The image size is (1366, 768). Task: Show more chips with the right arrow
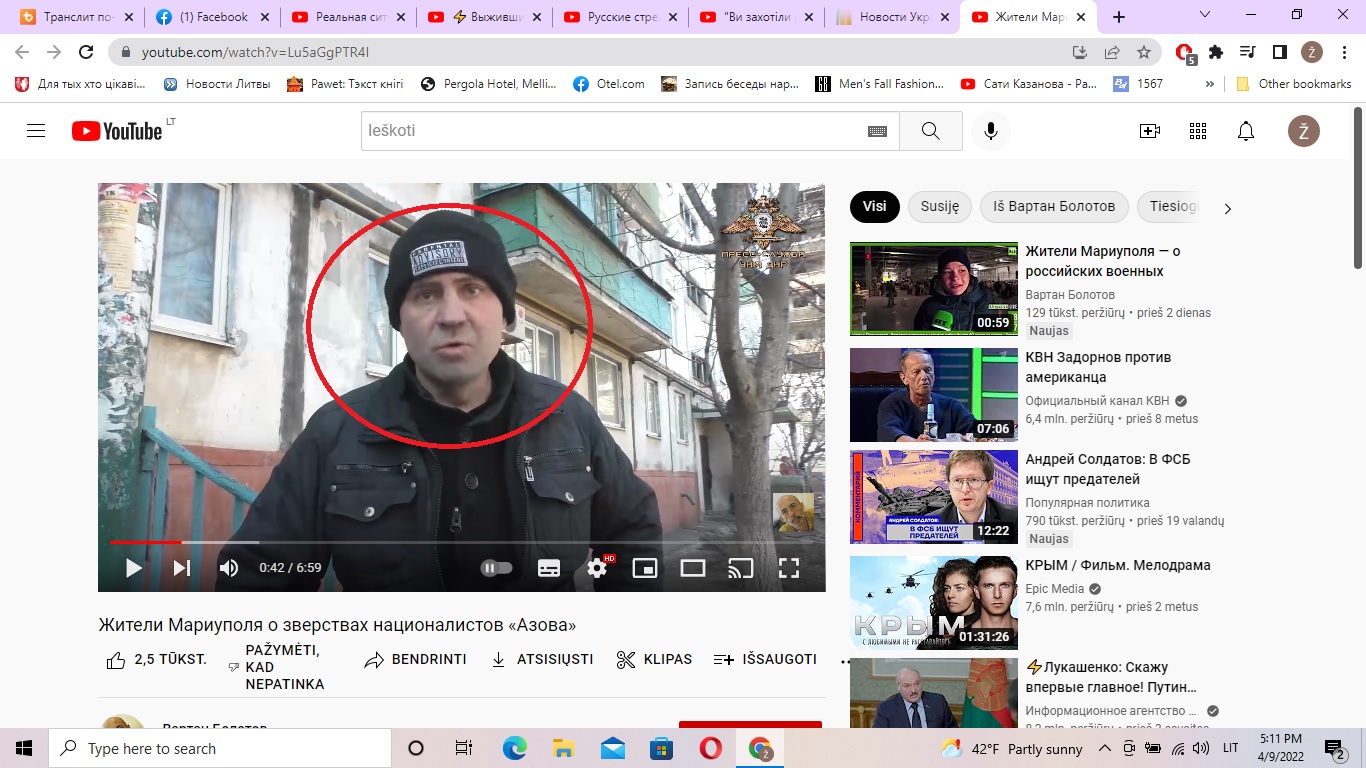(x=1228, y=208)
